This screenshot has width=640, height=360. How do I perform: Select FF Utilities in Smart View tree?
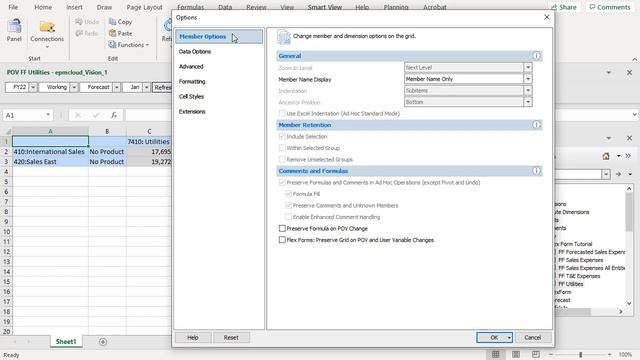[x=570, y=284]
